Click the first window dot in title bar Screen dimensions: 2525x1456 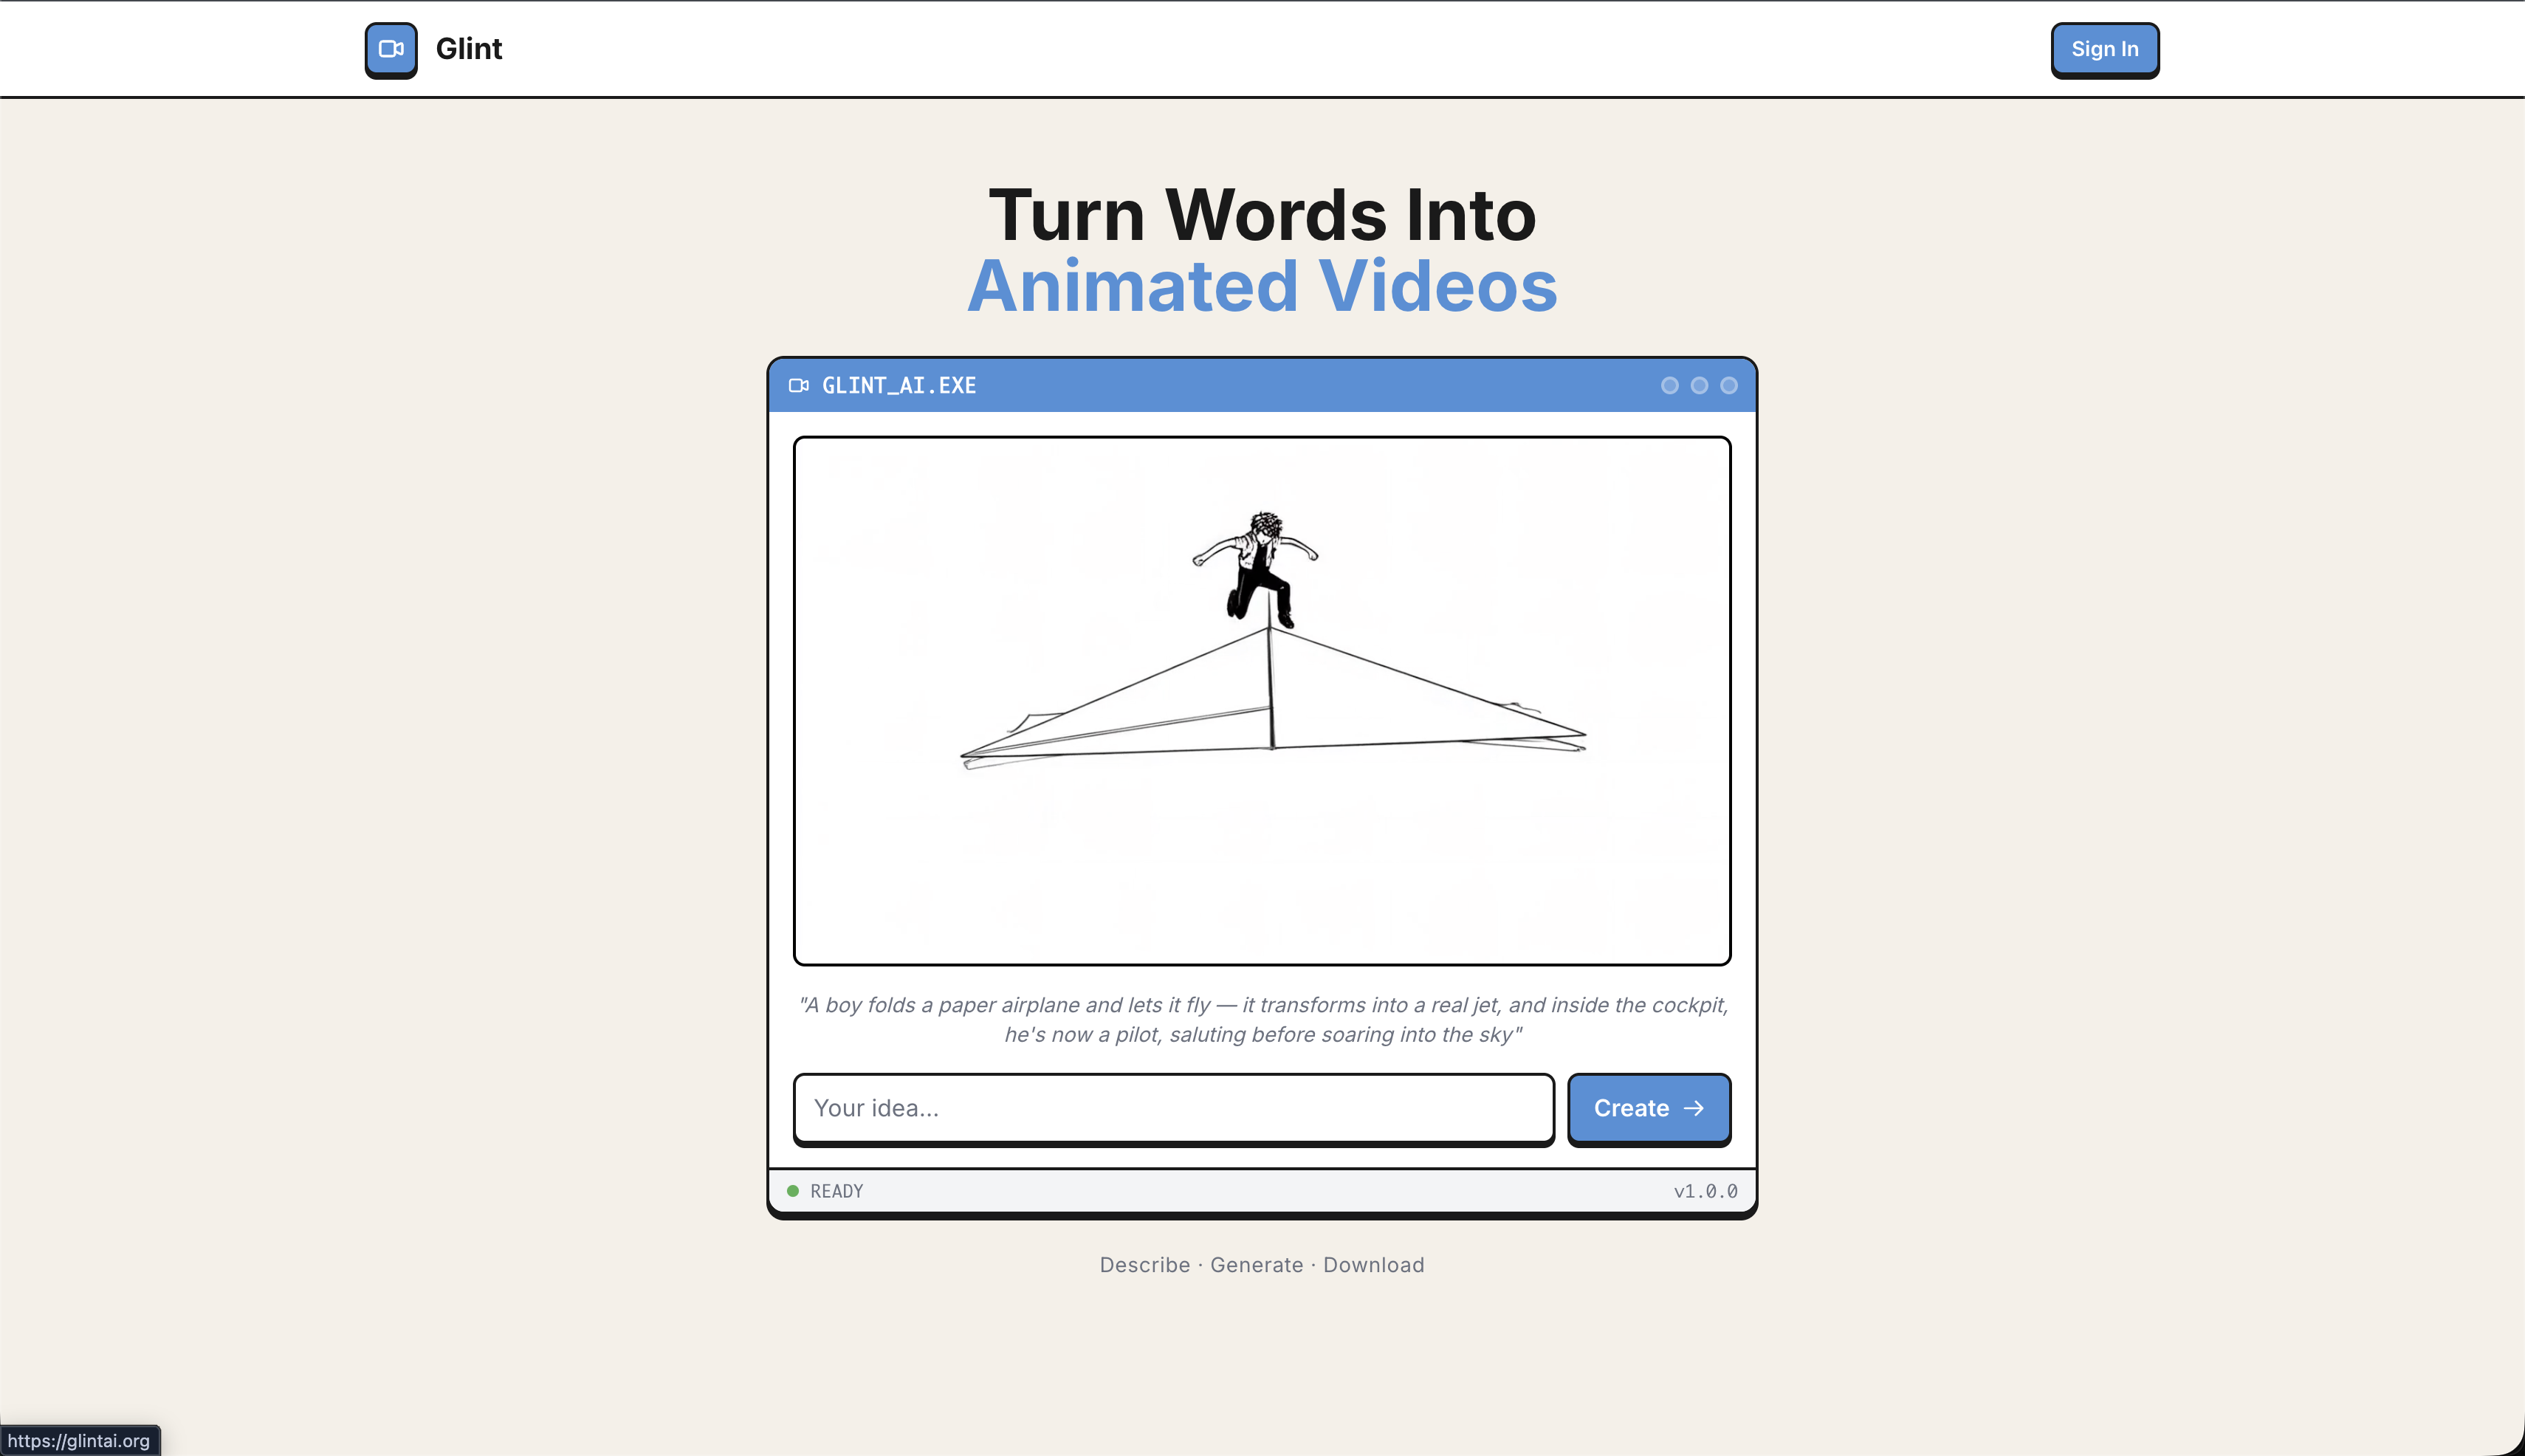coord(1669,386)
